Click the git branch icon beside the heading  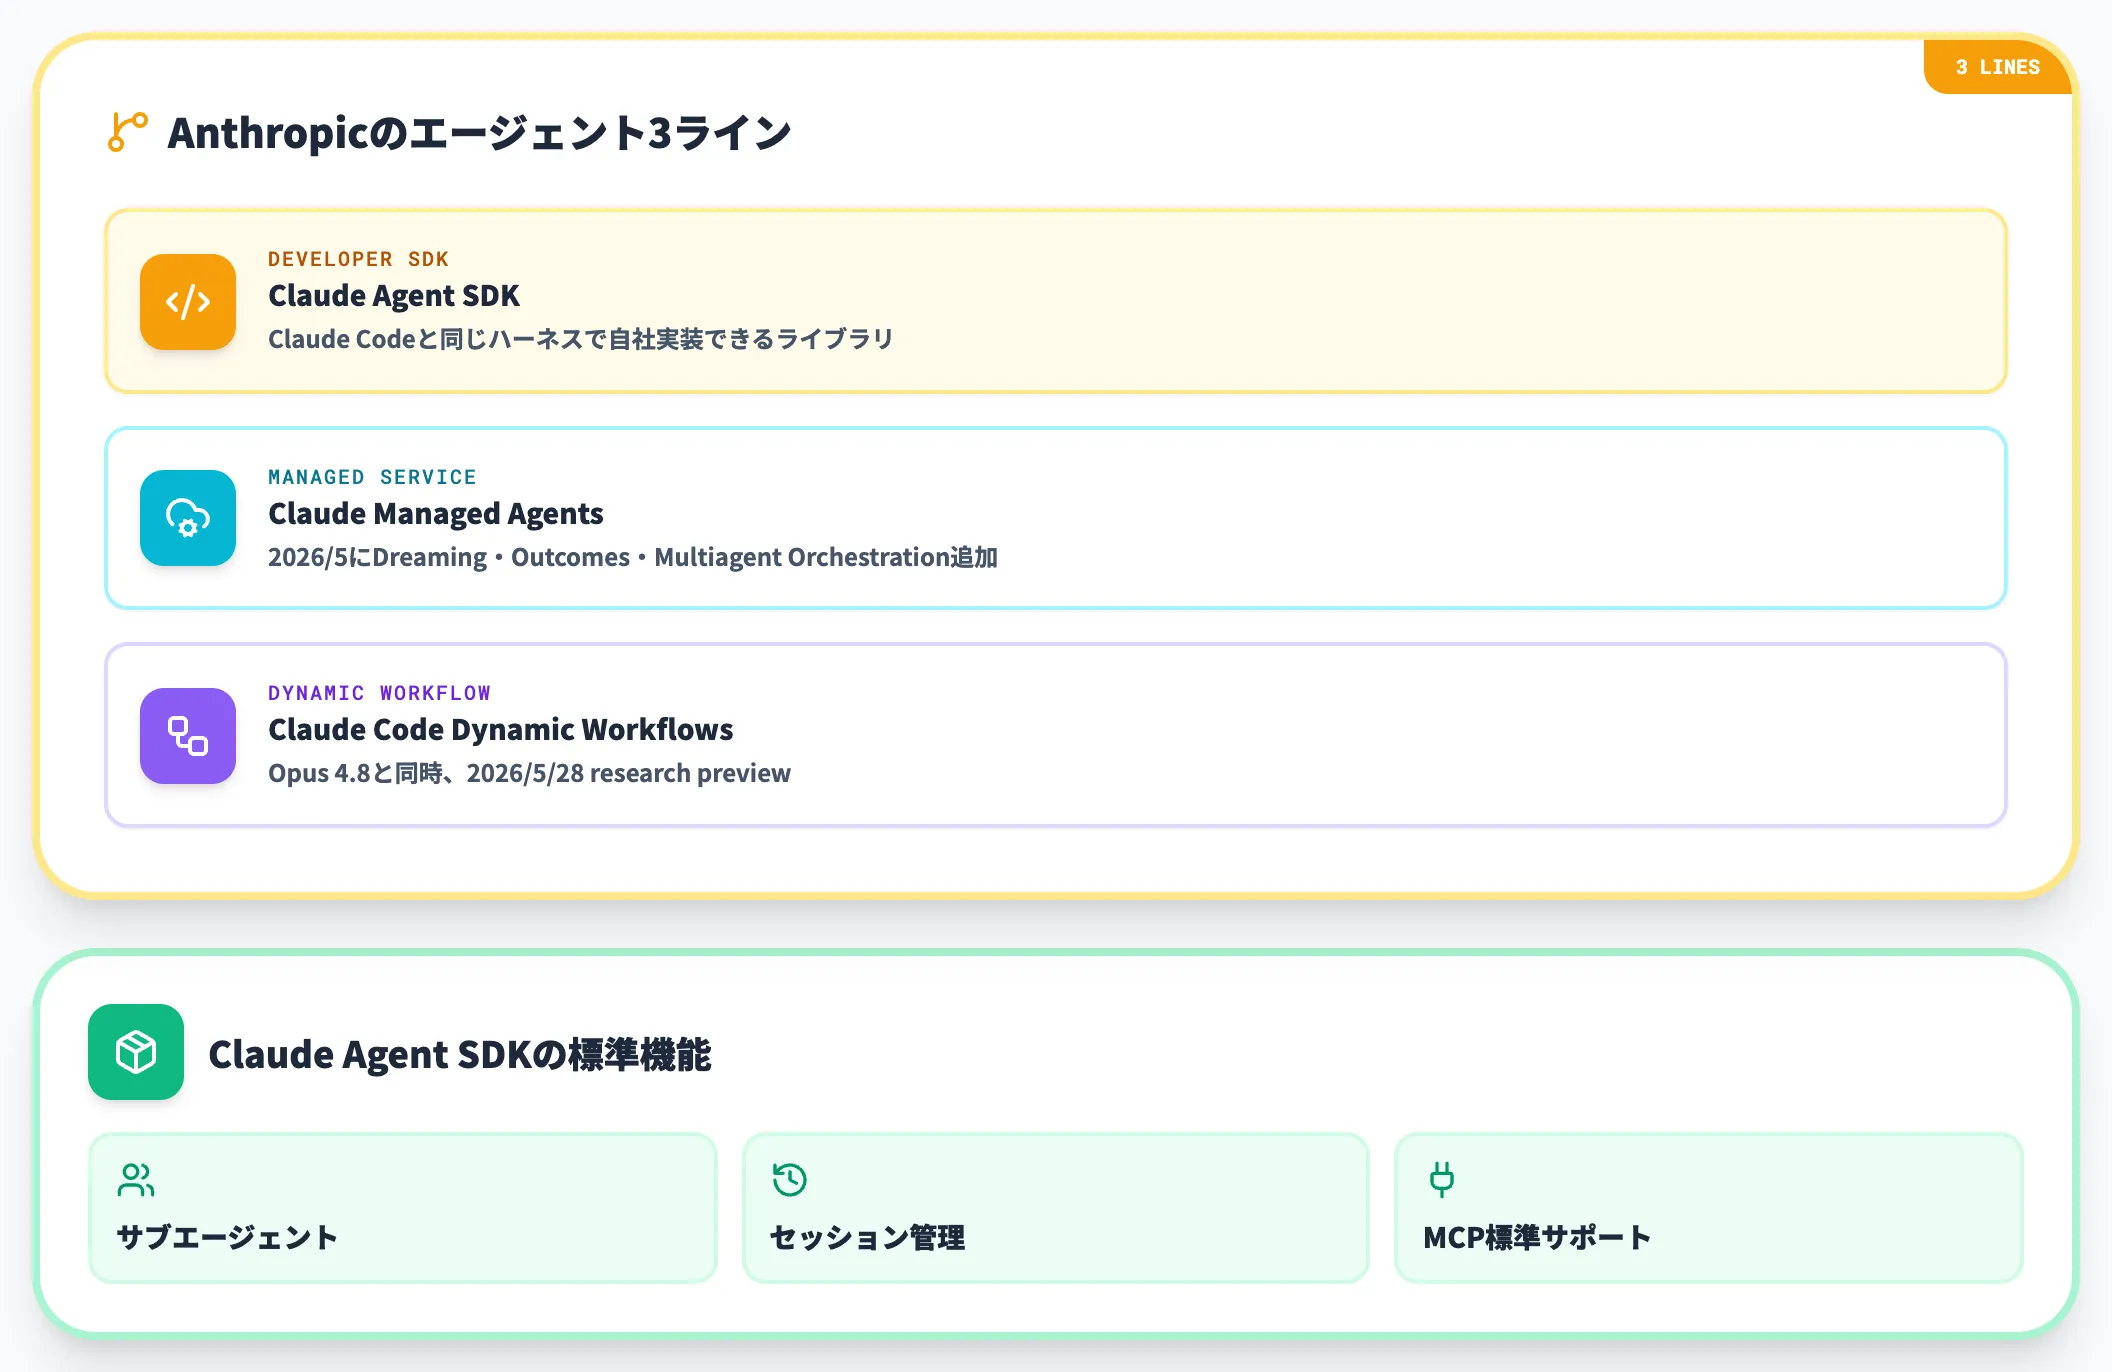click(x=128, y=132)
